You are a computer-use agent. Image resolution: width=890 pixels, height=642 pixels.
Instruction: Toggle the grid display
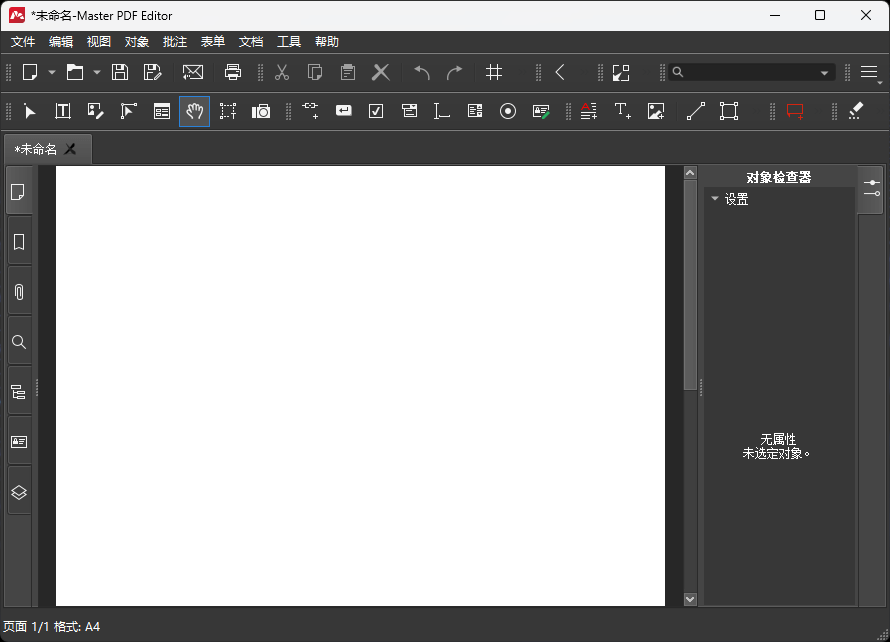(x=493, y=72)
